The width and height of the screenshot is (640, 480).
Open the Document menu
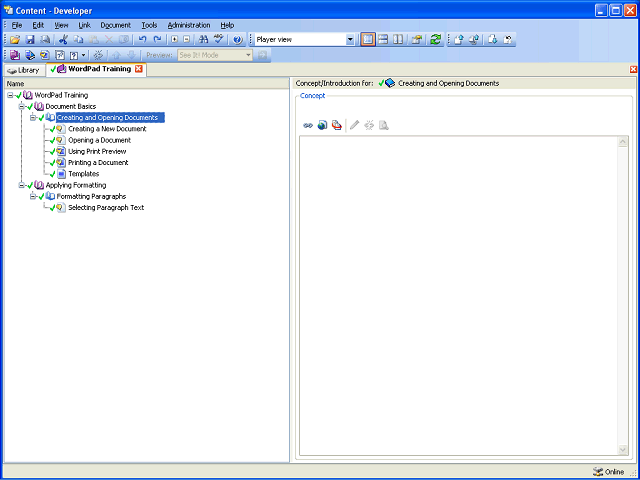point(116,25)
